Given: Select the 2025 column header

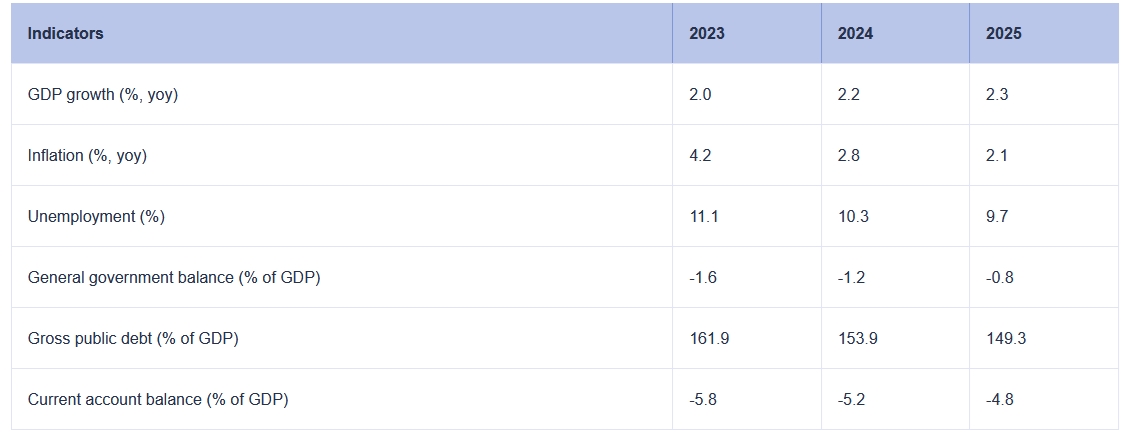Looking at the screenshot, I should [1003, 33].
